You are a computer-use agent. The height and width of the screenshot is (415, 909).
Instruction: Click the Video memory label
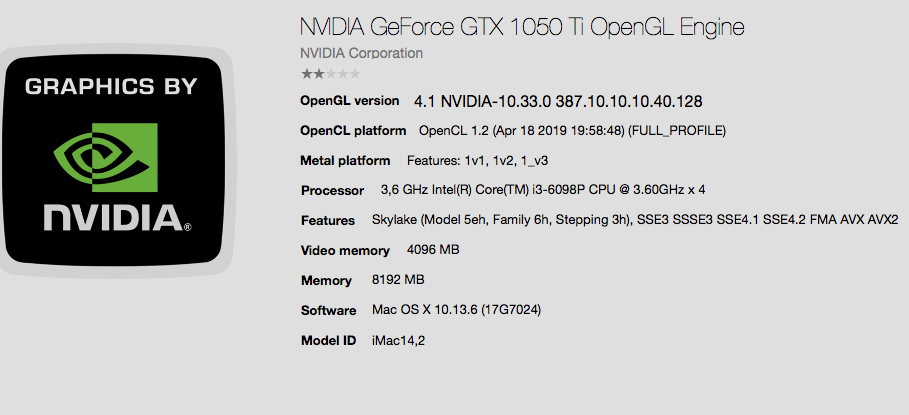pos(346,250)
